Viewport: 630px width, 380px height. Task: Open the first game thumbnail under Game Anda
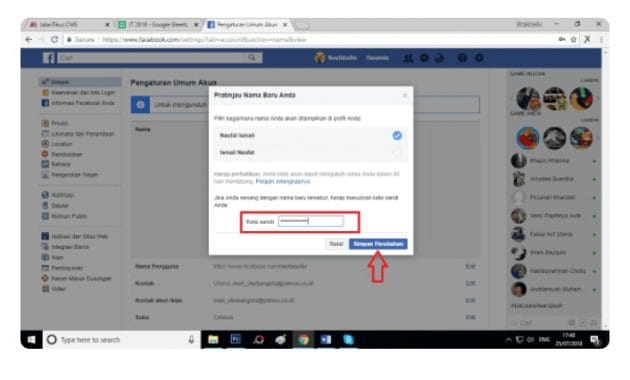click(528, 138)
